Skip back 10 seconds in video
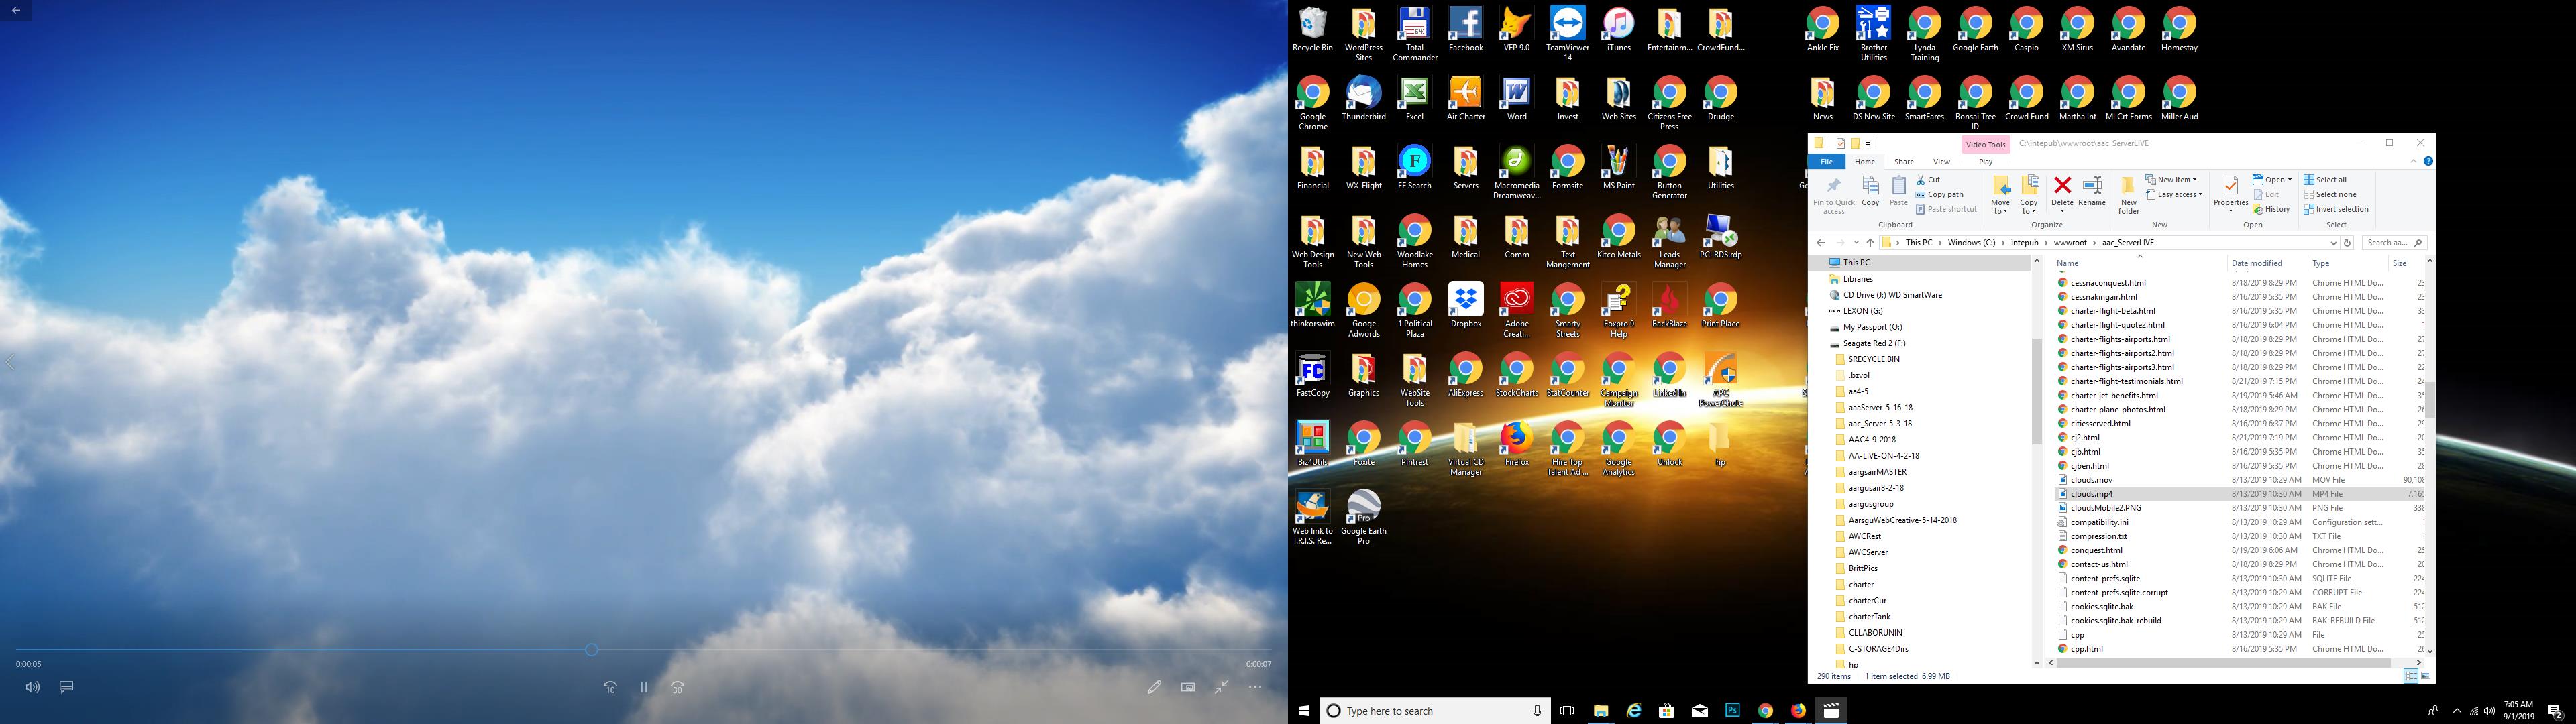The image size is (2576, 724). (610, 688)
